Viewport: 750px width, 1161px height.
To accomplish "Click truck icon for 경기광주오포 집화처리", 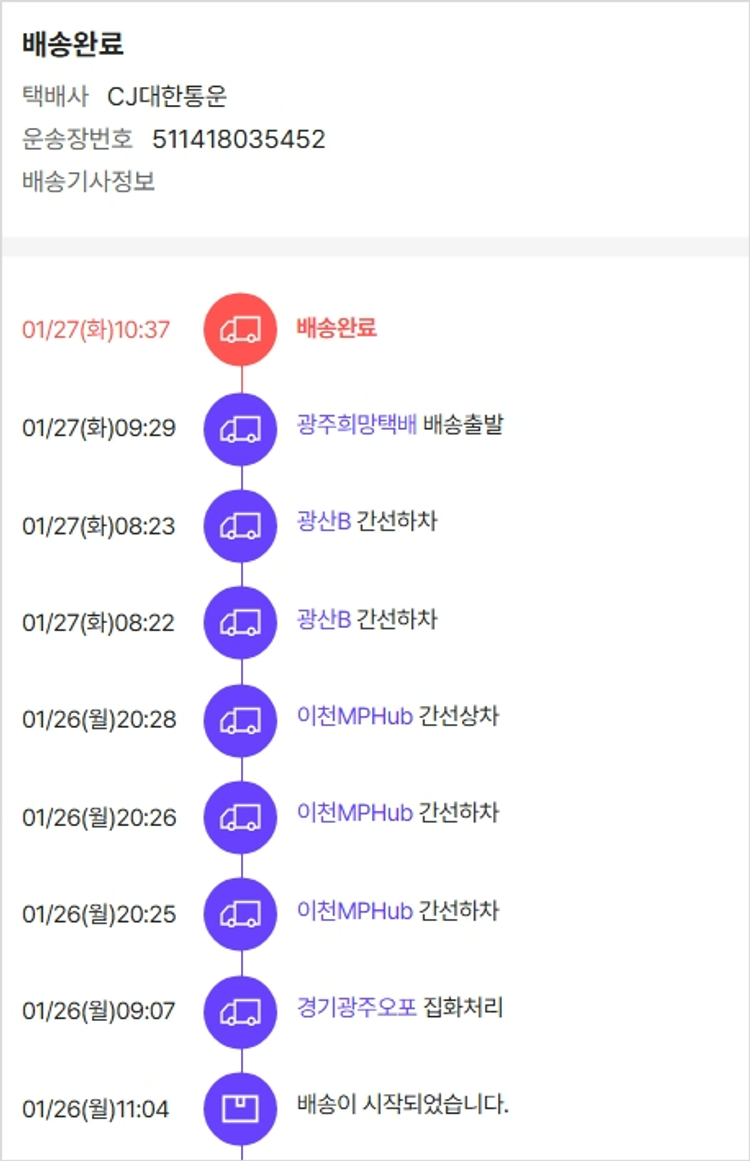I will tap(241, 1011).
